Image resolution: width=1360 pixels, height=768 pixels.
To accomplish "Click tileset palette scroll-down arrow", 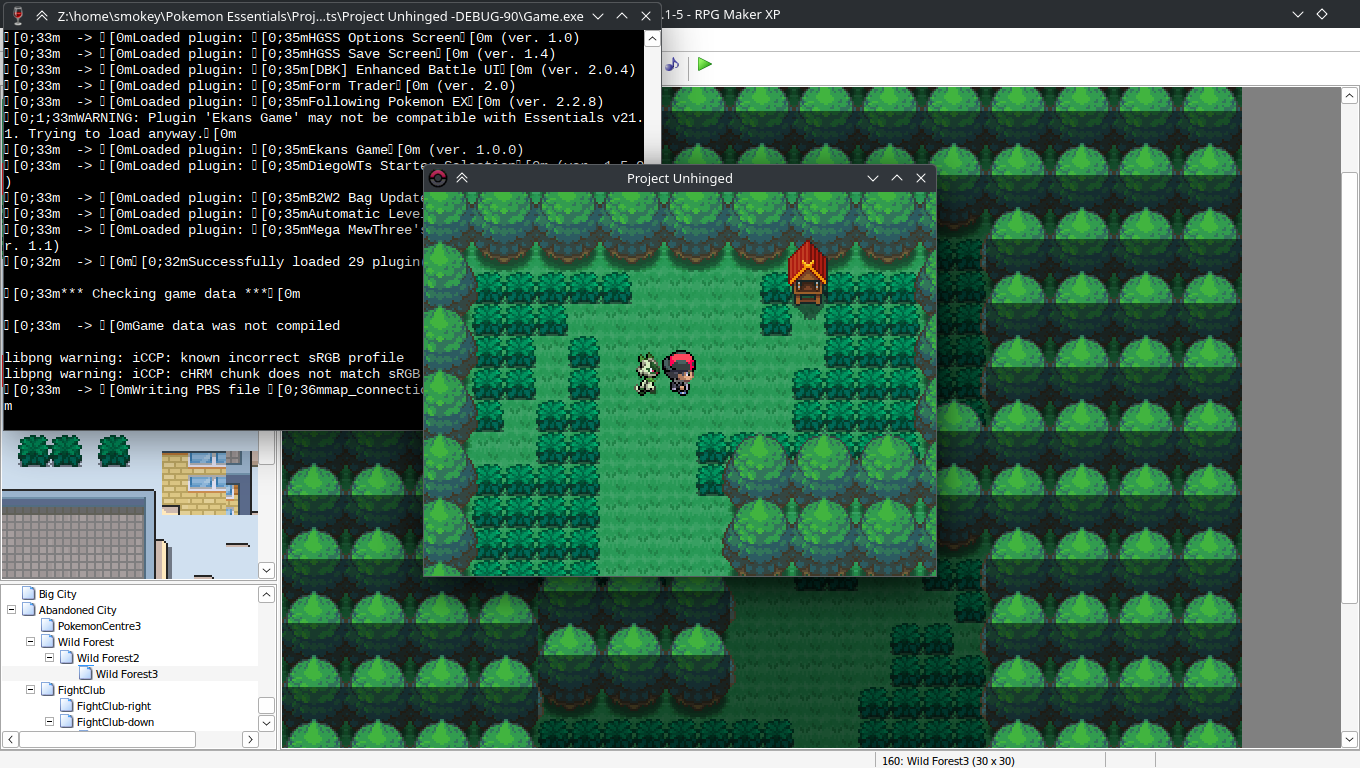I will click(267, 570).
